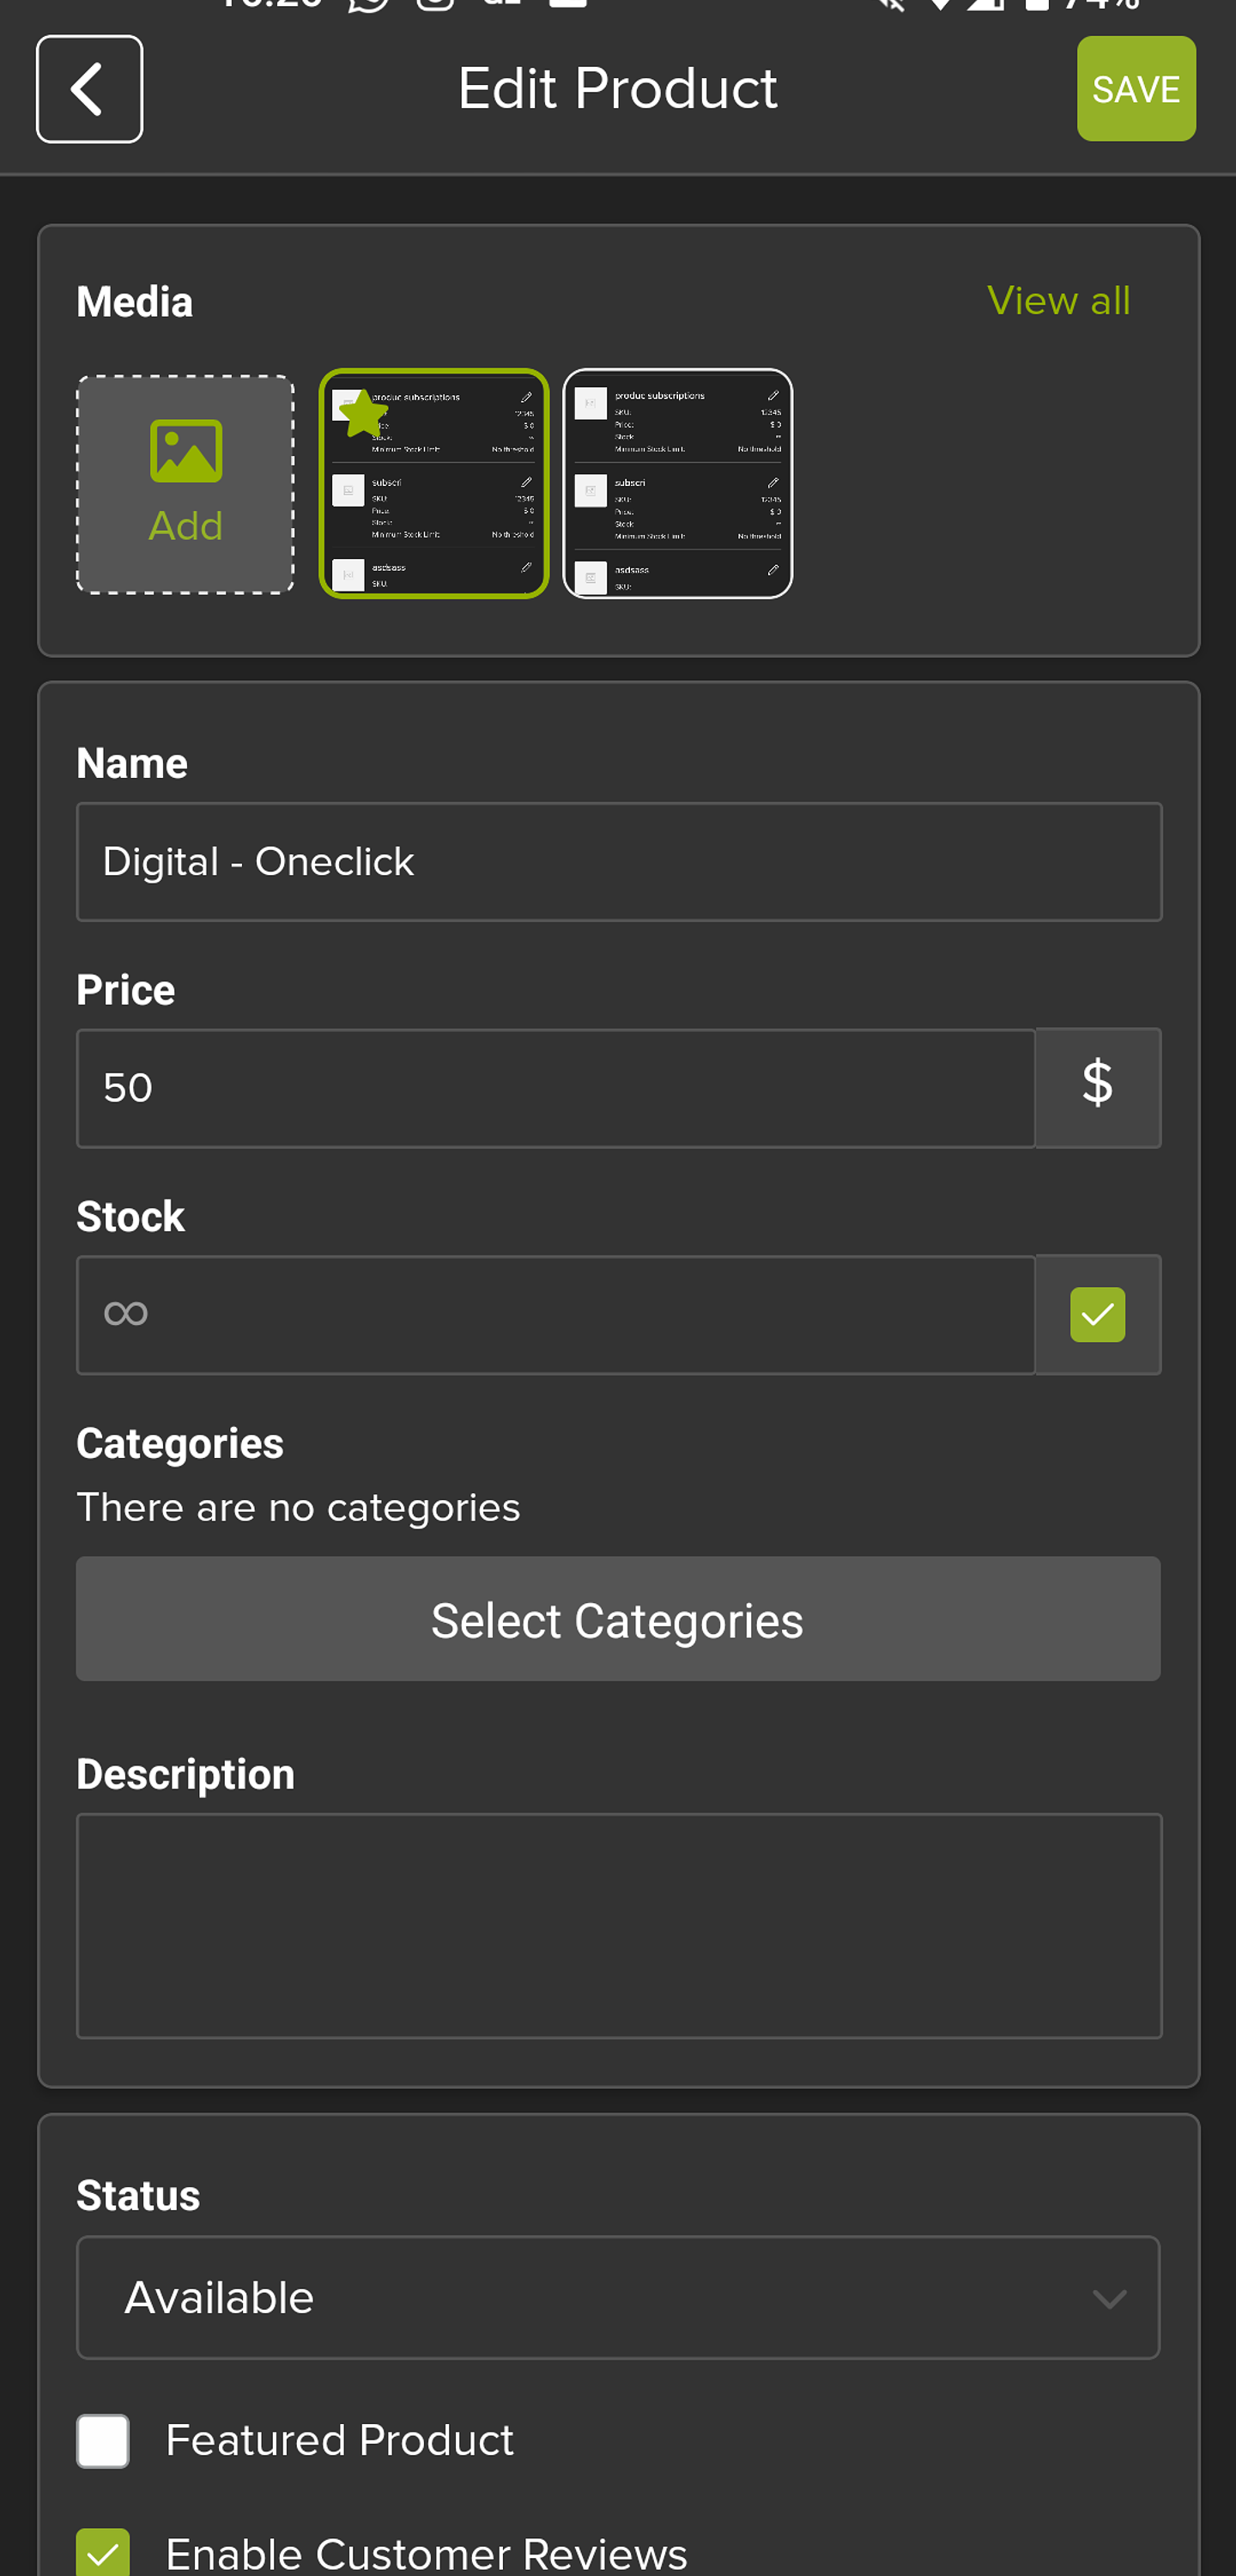Disable Enable Customer Reviews checkbox

pyautogui.click(x=103, y=2552)
